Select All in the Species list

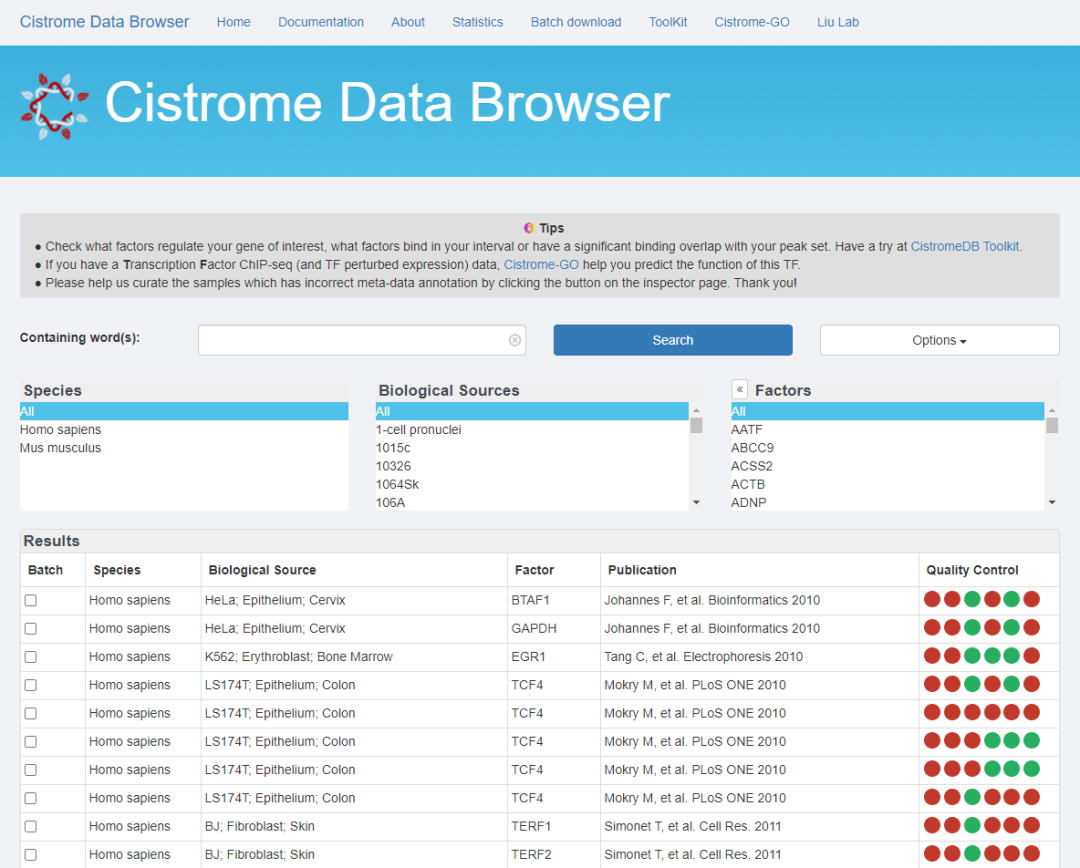[184, 411]
